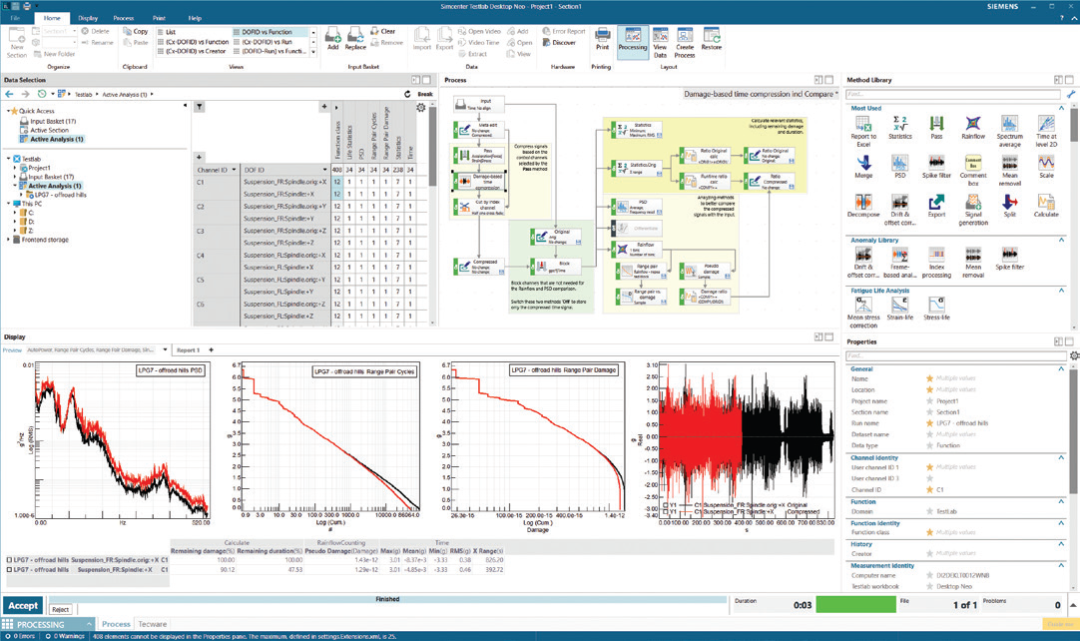The height and width of the screenshot is (641, 1080).
Task: Select Input Basket (17) under Quick Access
Action: 53,121
